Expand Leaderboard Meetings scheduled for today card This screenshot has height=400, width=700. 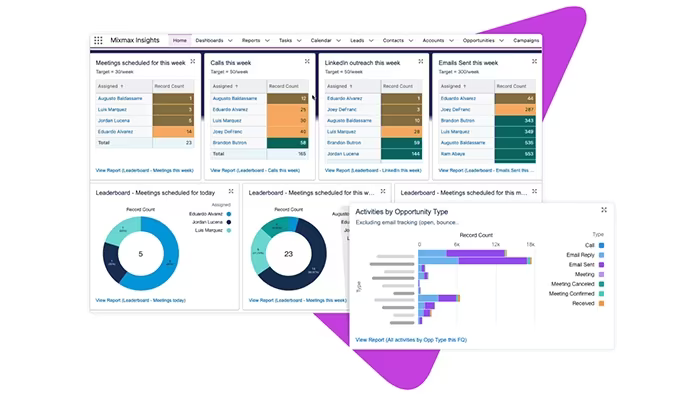(x=231, y=192)
